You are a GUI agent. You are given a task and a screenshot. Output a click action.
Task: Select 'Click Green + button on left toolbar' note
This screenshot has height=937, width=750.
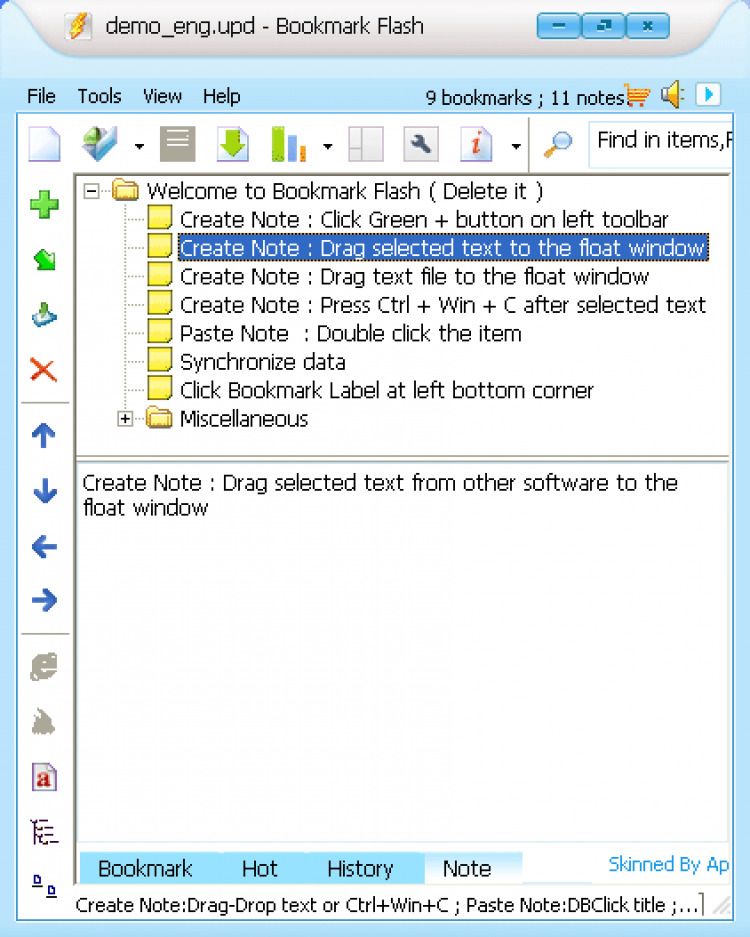424,220
